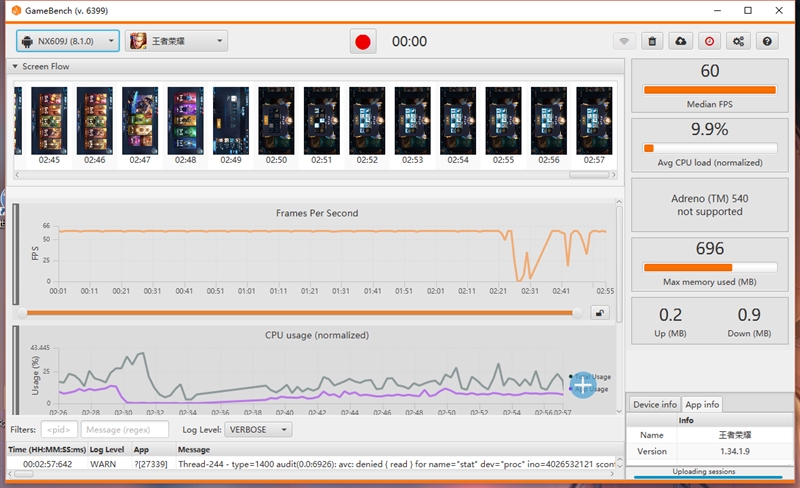Open help with the question mark icon
The width and height of the screenshot is (800, 488).
pyautogui.click(x=767, y=41)
